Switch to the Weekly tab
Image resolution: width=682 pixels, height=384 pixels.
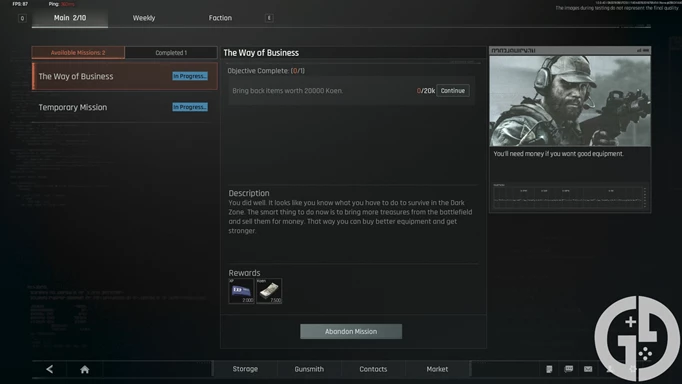[144, 18]
